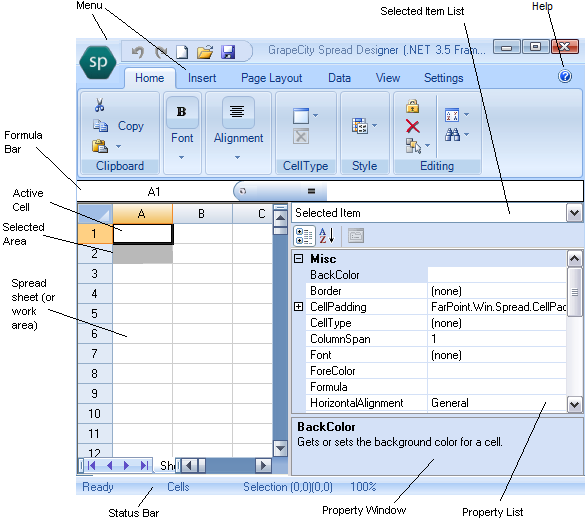Click the sheet horizontal scroll right arrow
The image size is (587, 522).
point(263,465)
